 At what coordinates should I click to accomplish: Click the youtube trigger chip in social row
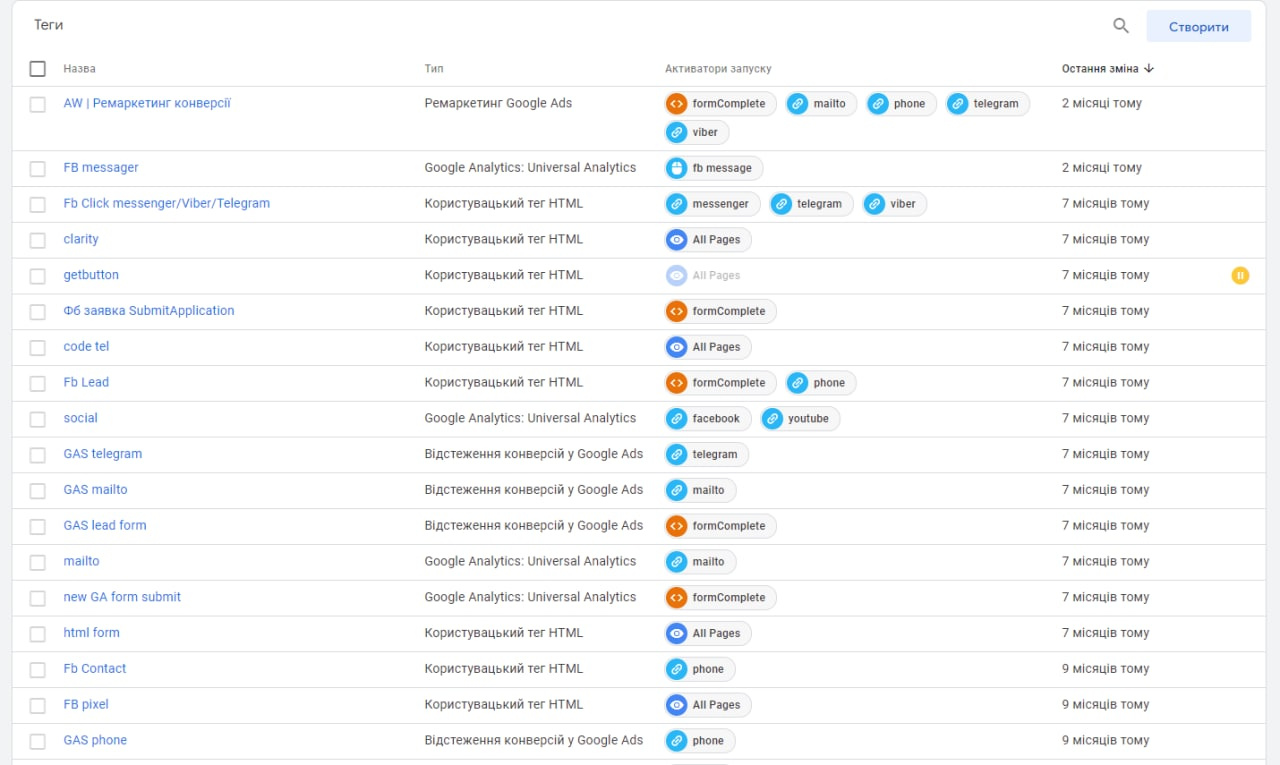point(799,419)
